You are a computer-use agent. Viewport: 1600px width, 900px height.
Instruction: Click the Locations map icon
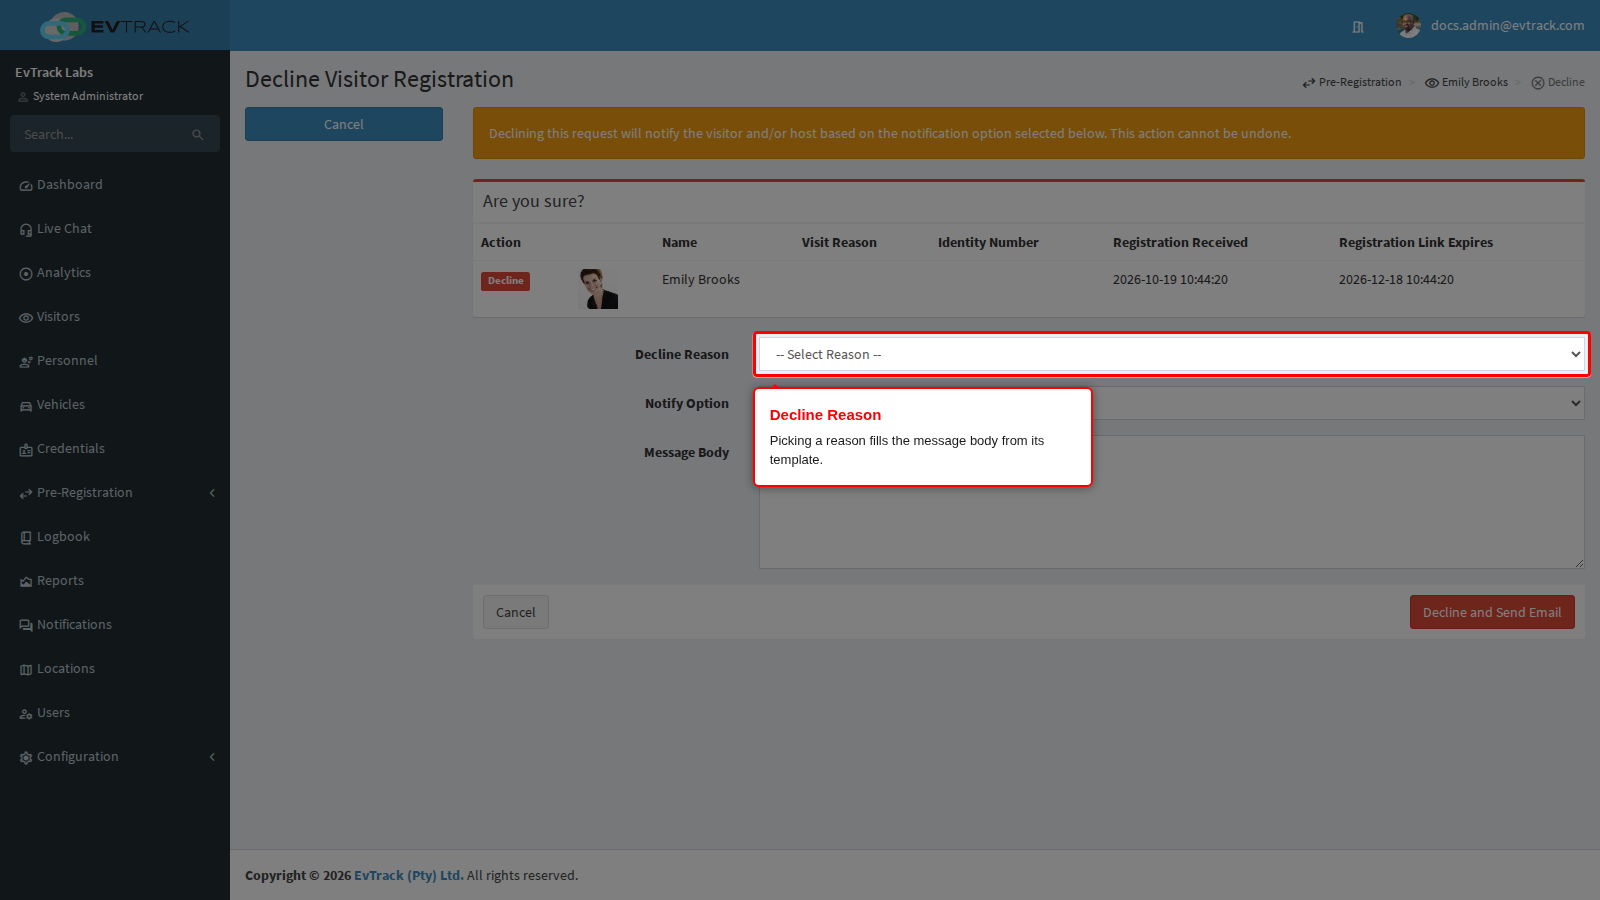(26, 670)
